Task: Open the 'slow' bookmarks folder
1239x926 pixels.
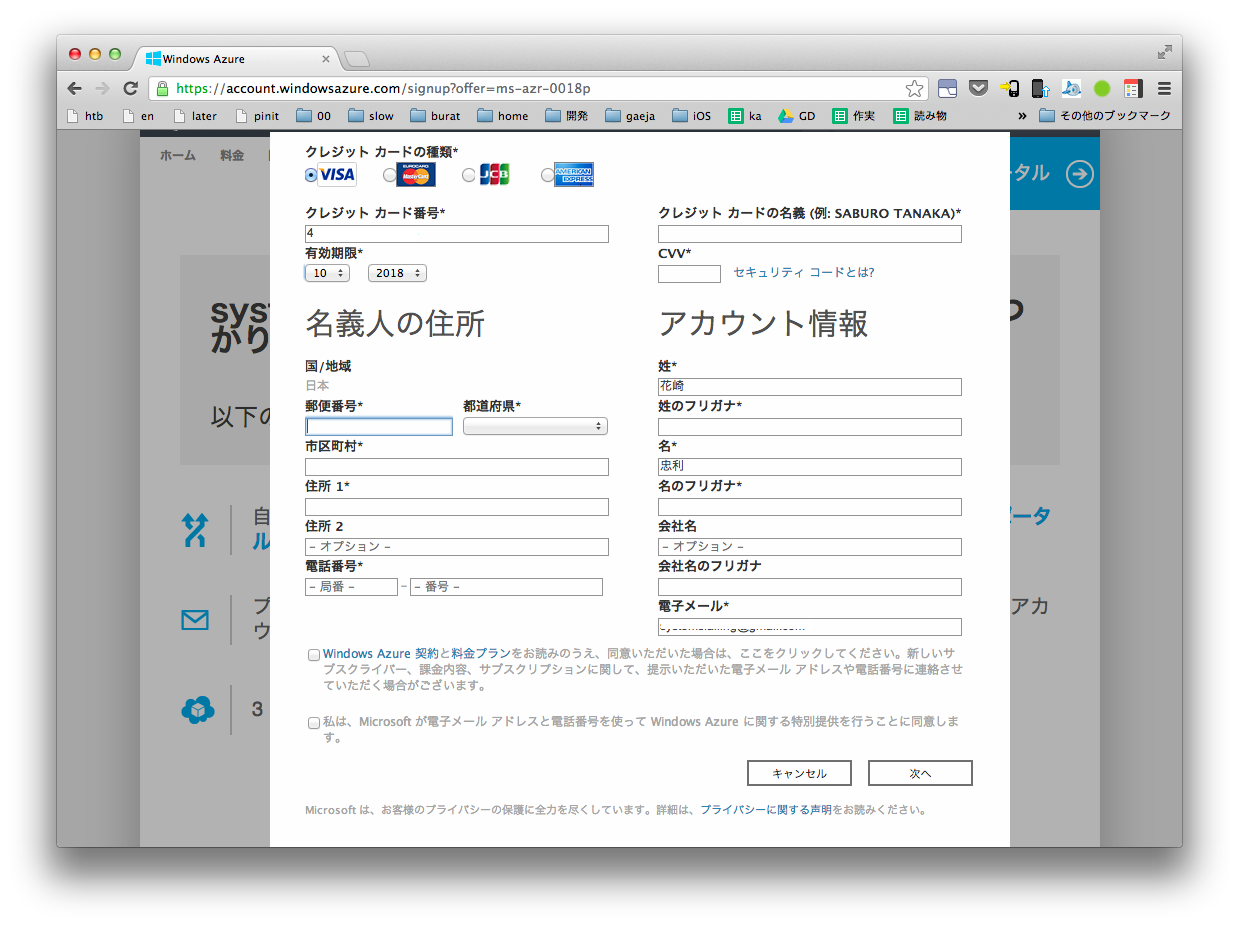Action: [371, 116]
